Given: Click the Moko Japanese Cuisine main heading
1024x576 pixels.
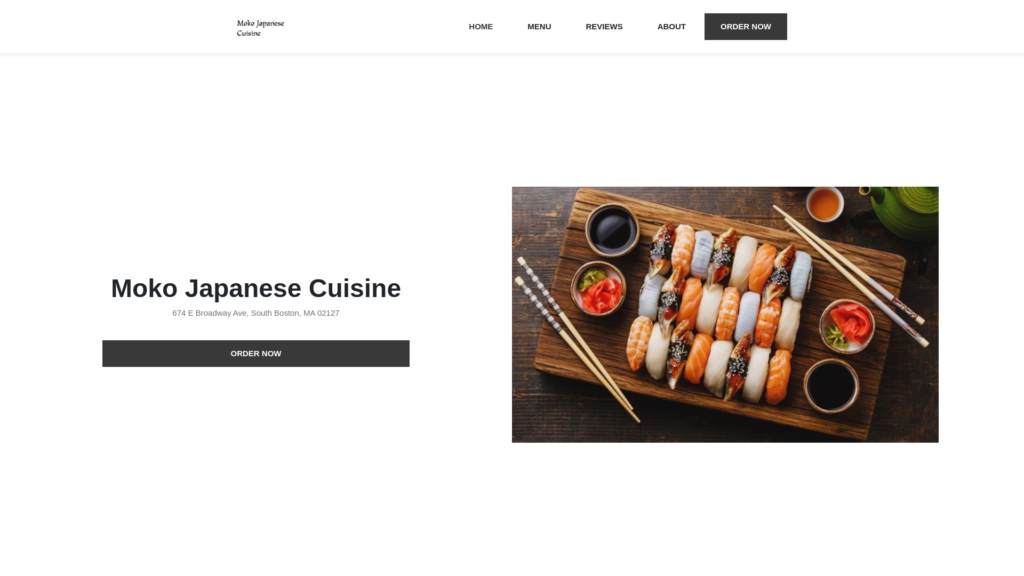Looking at the screenshot, I should [x=256, y=288].
